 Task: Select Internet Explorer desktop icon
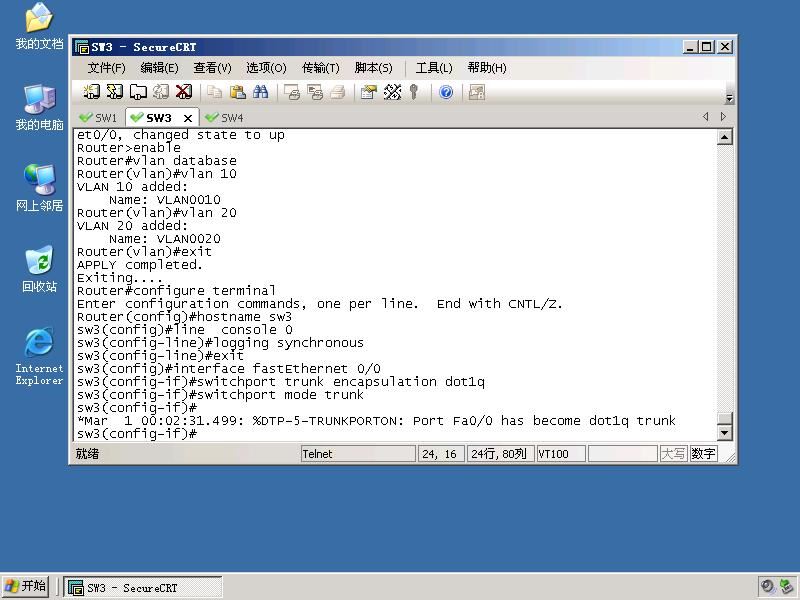(x=39, y=356)
